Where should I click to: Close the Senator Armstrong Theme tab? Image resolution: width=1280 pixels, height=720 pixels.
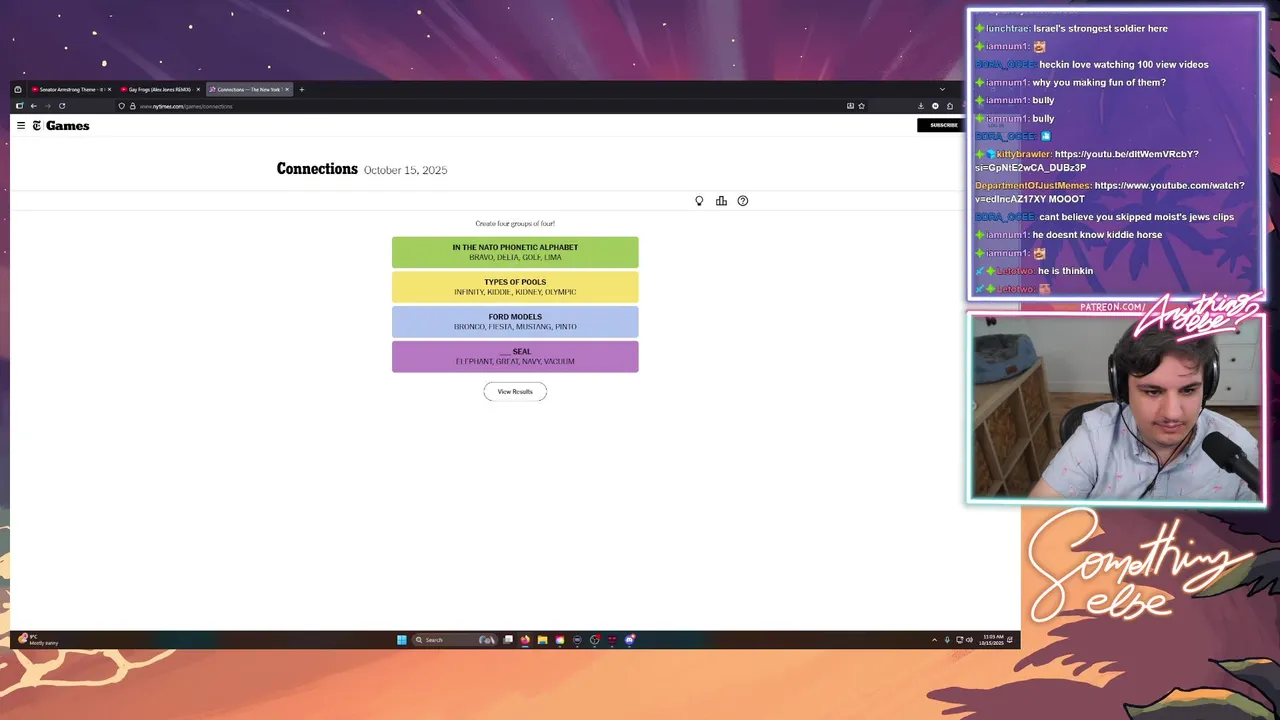pyautogui.click(x=109, y=89)
